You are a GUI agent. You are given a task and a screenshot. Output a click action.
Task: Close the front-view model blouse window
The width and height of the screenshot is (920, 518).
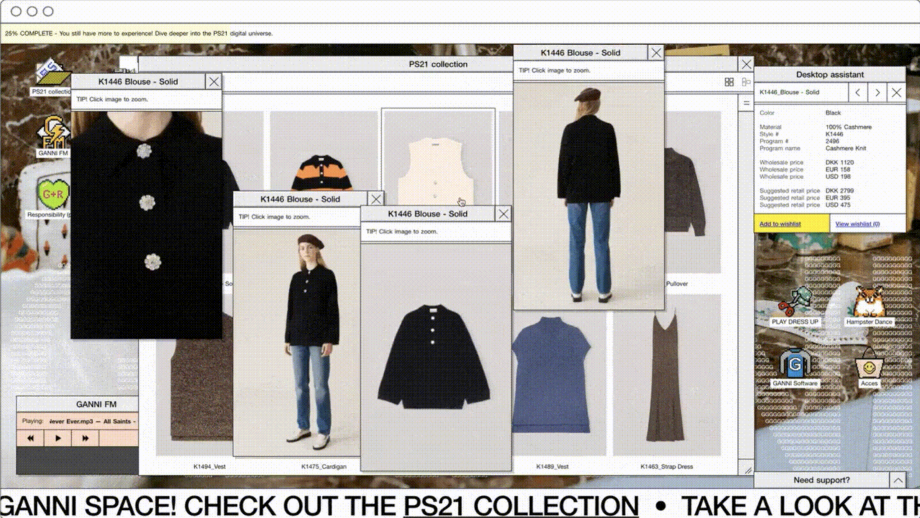[376, 199]
